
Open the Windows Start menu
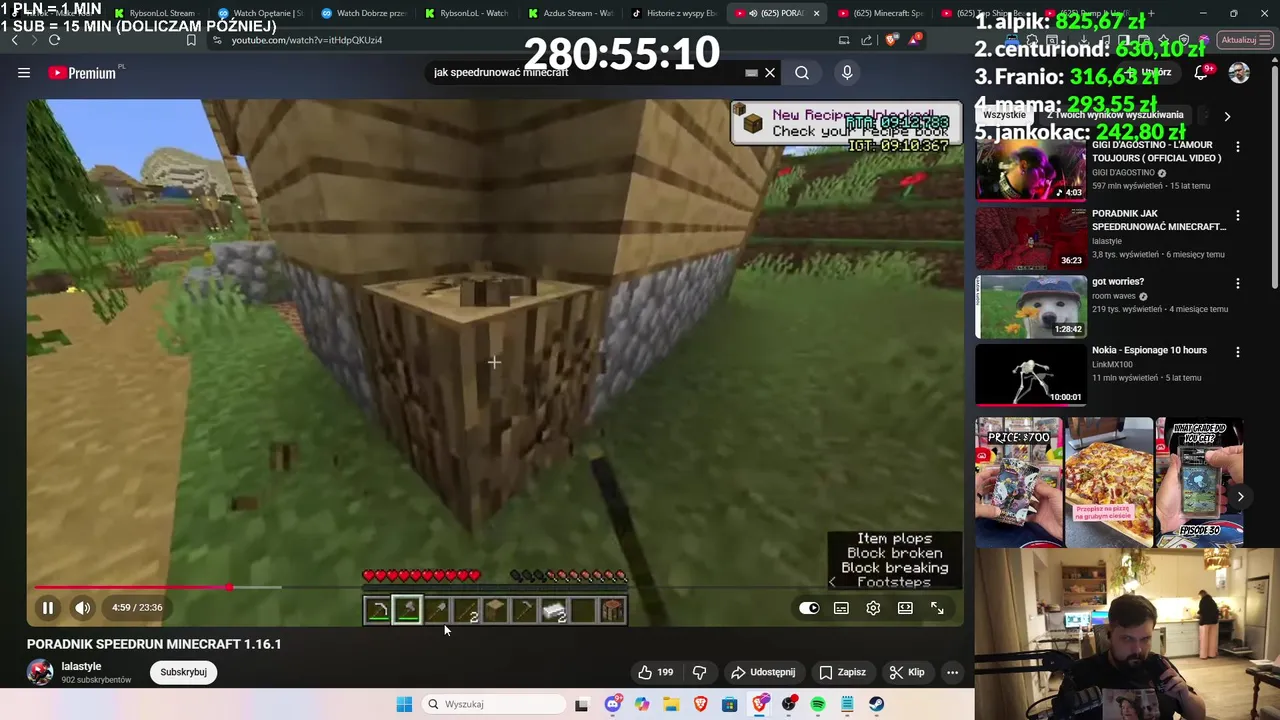(404, 704)
